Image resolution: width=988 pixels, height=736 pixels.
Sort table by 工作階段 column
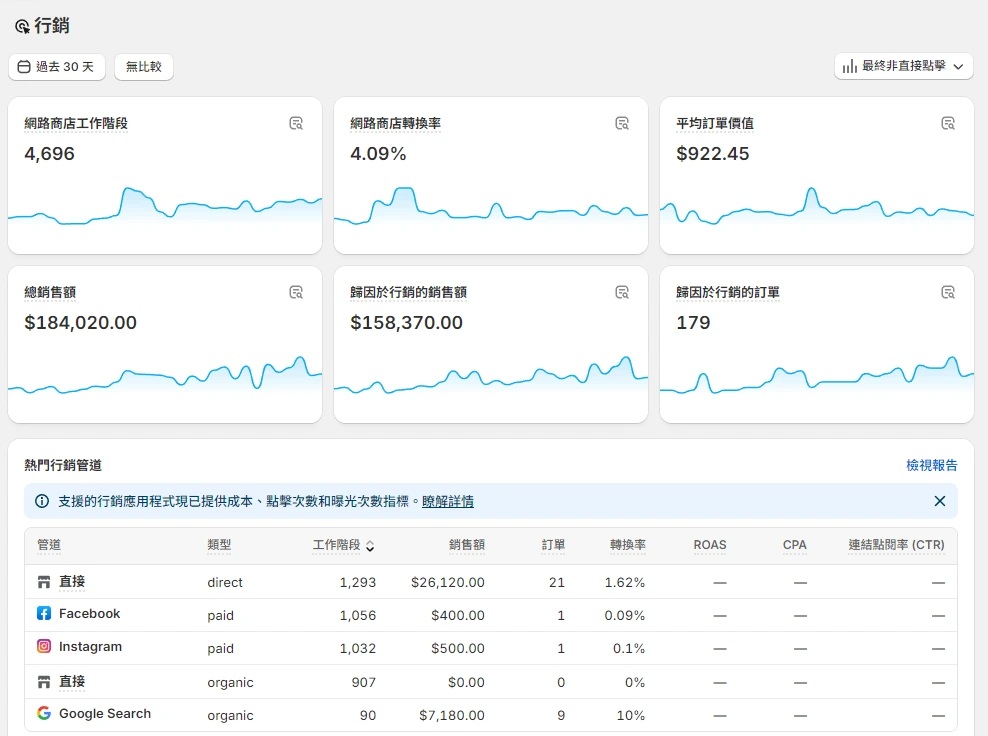coord(343,545)
